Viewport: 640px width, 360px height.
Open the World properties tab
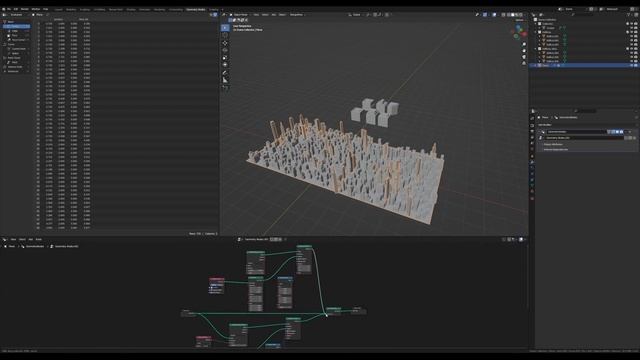[532, 149]
